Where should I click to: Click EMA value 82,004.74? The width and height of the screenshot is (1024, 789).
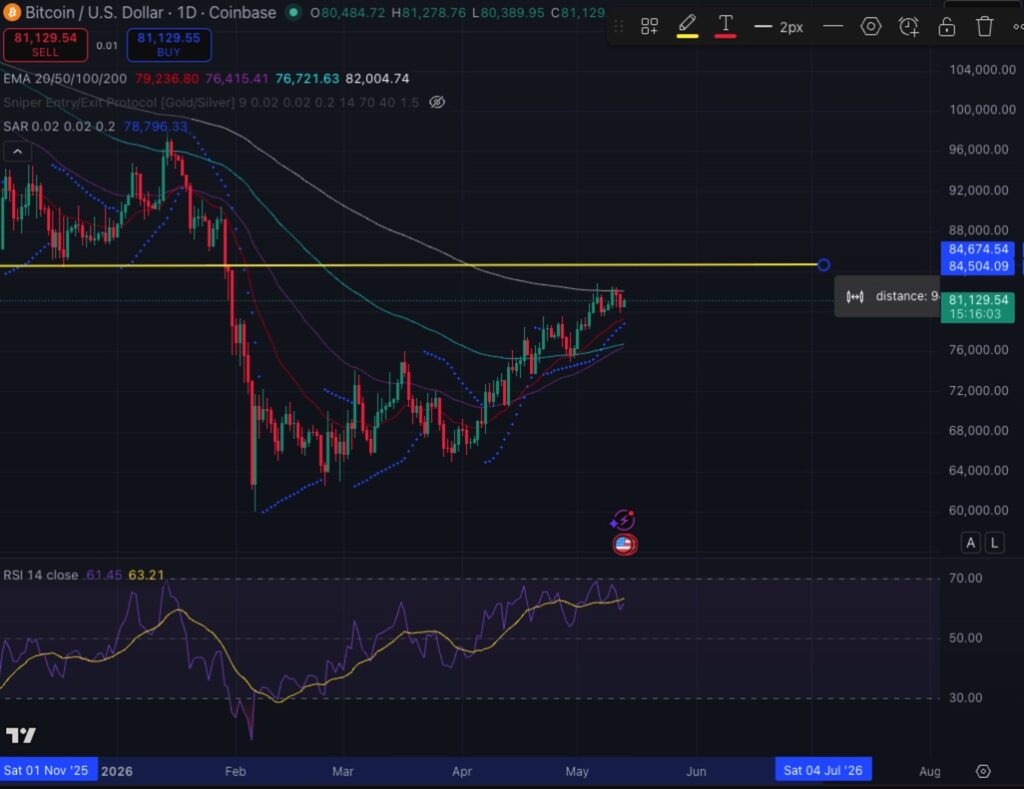tap(377, 78)
